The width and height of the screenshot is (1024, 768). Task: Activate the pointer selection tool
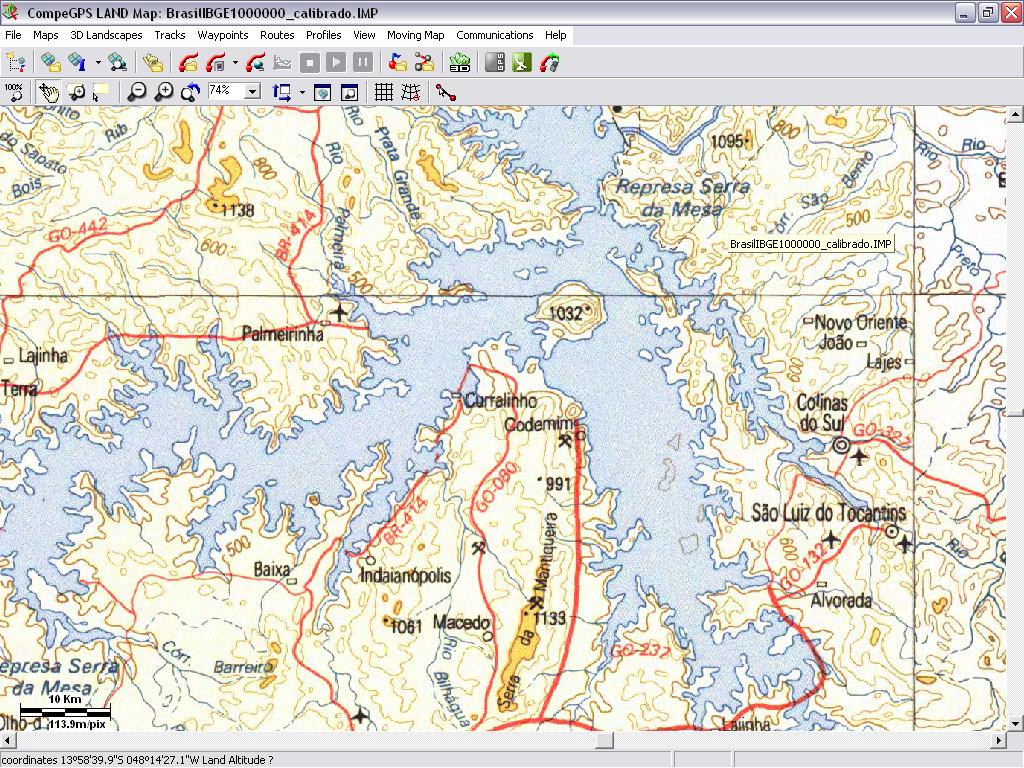coord(100,92)
